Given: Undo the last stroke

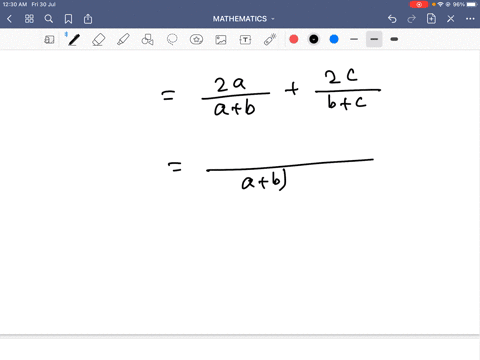Looking at the screenshot, I should pos(392,19).
